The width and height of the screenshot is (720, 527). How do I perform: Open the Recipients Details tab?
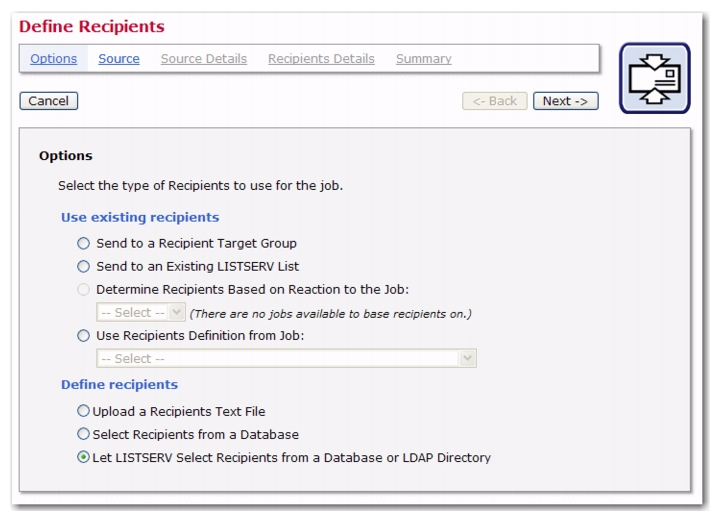point(321,59)
